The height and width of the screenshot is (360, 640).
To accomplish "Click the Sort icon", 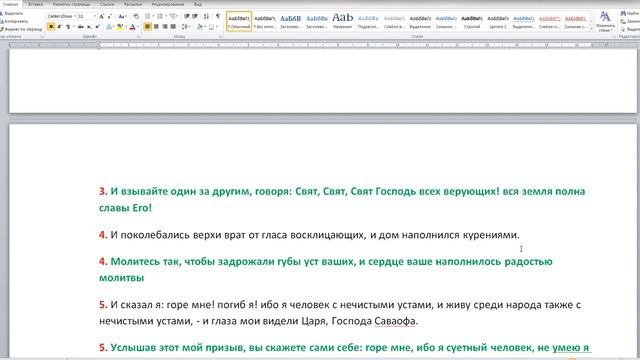I will pyautogui.click(x=206, y=16).
